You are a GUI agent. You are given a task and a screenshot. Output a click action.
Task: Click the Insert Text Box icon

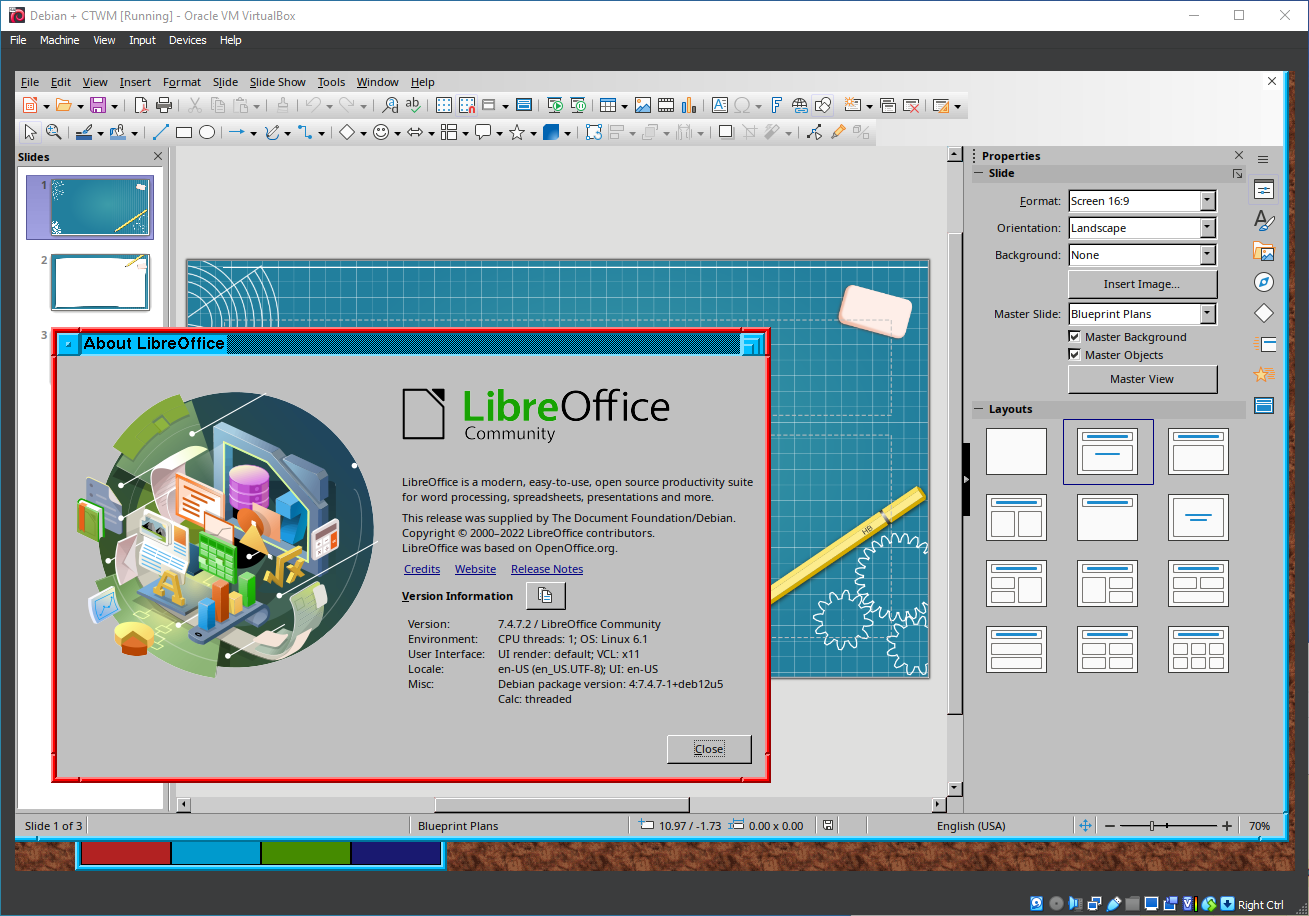[x=719, y=105]
